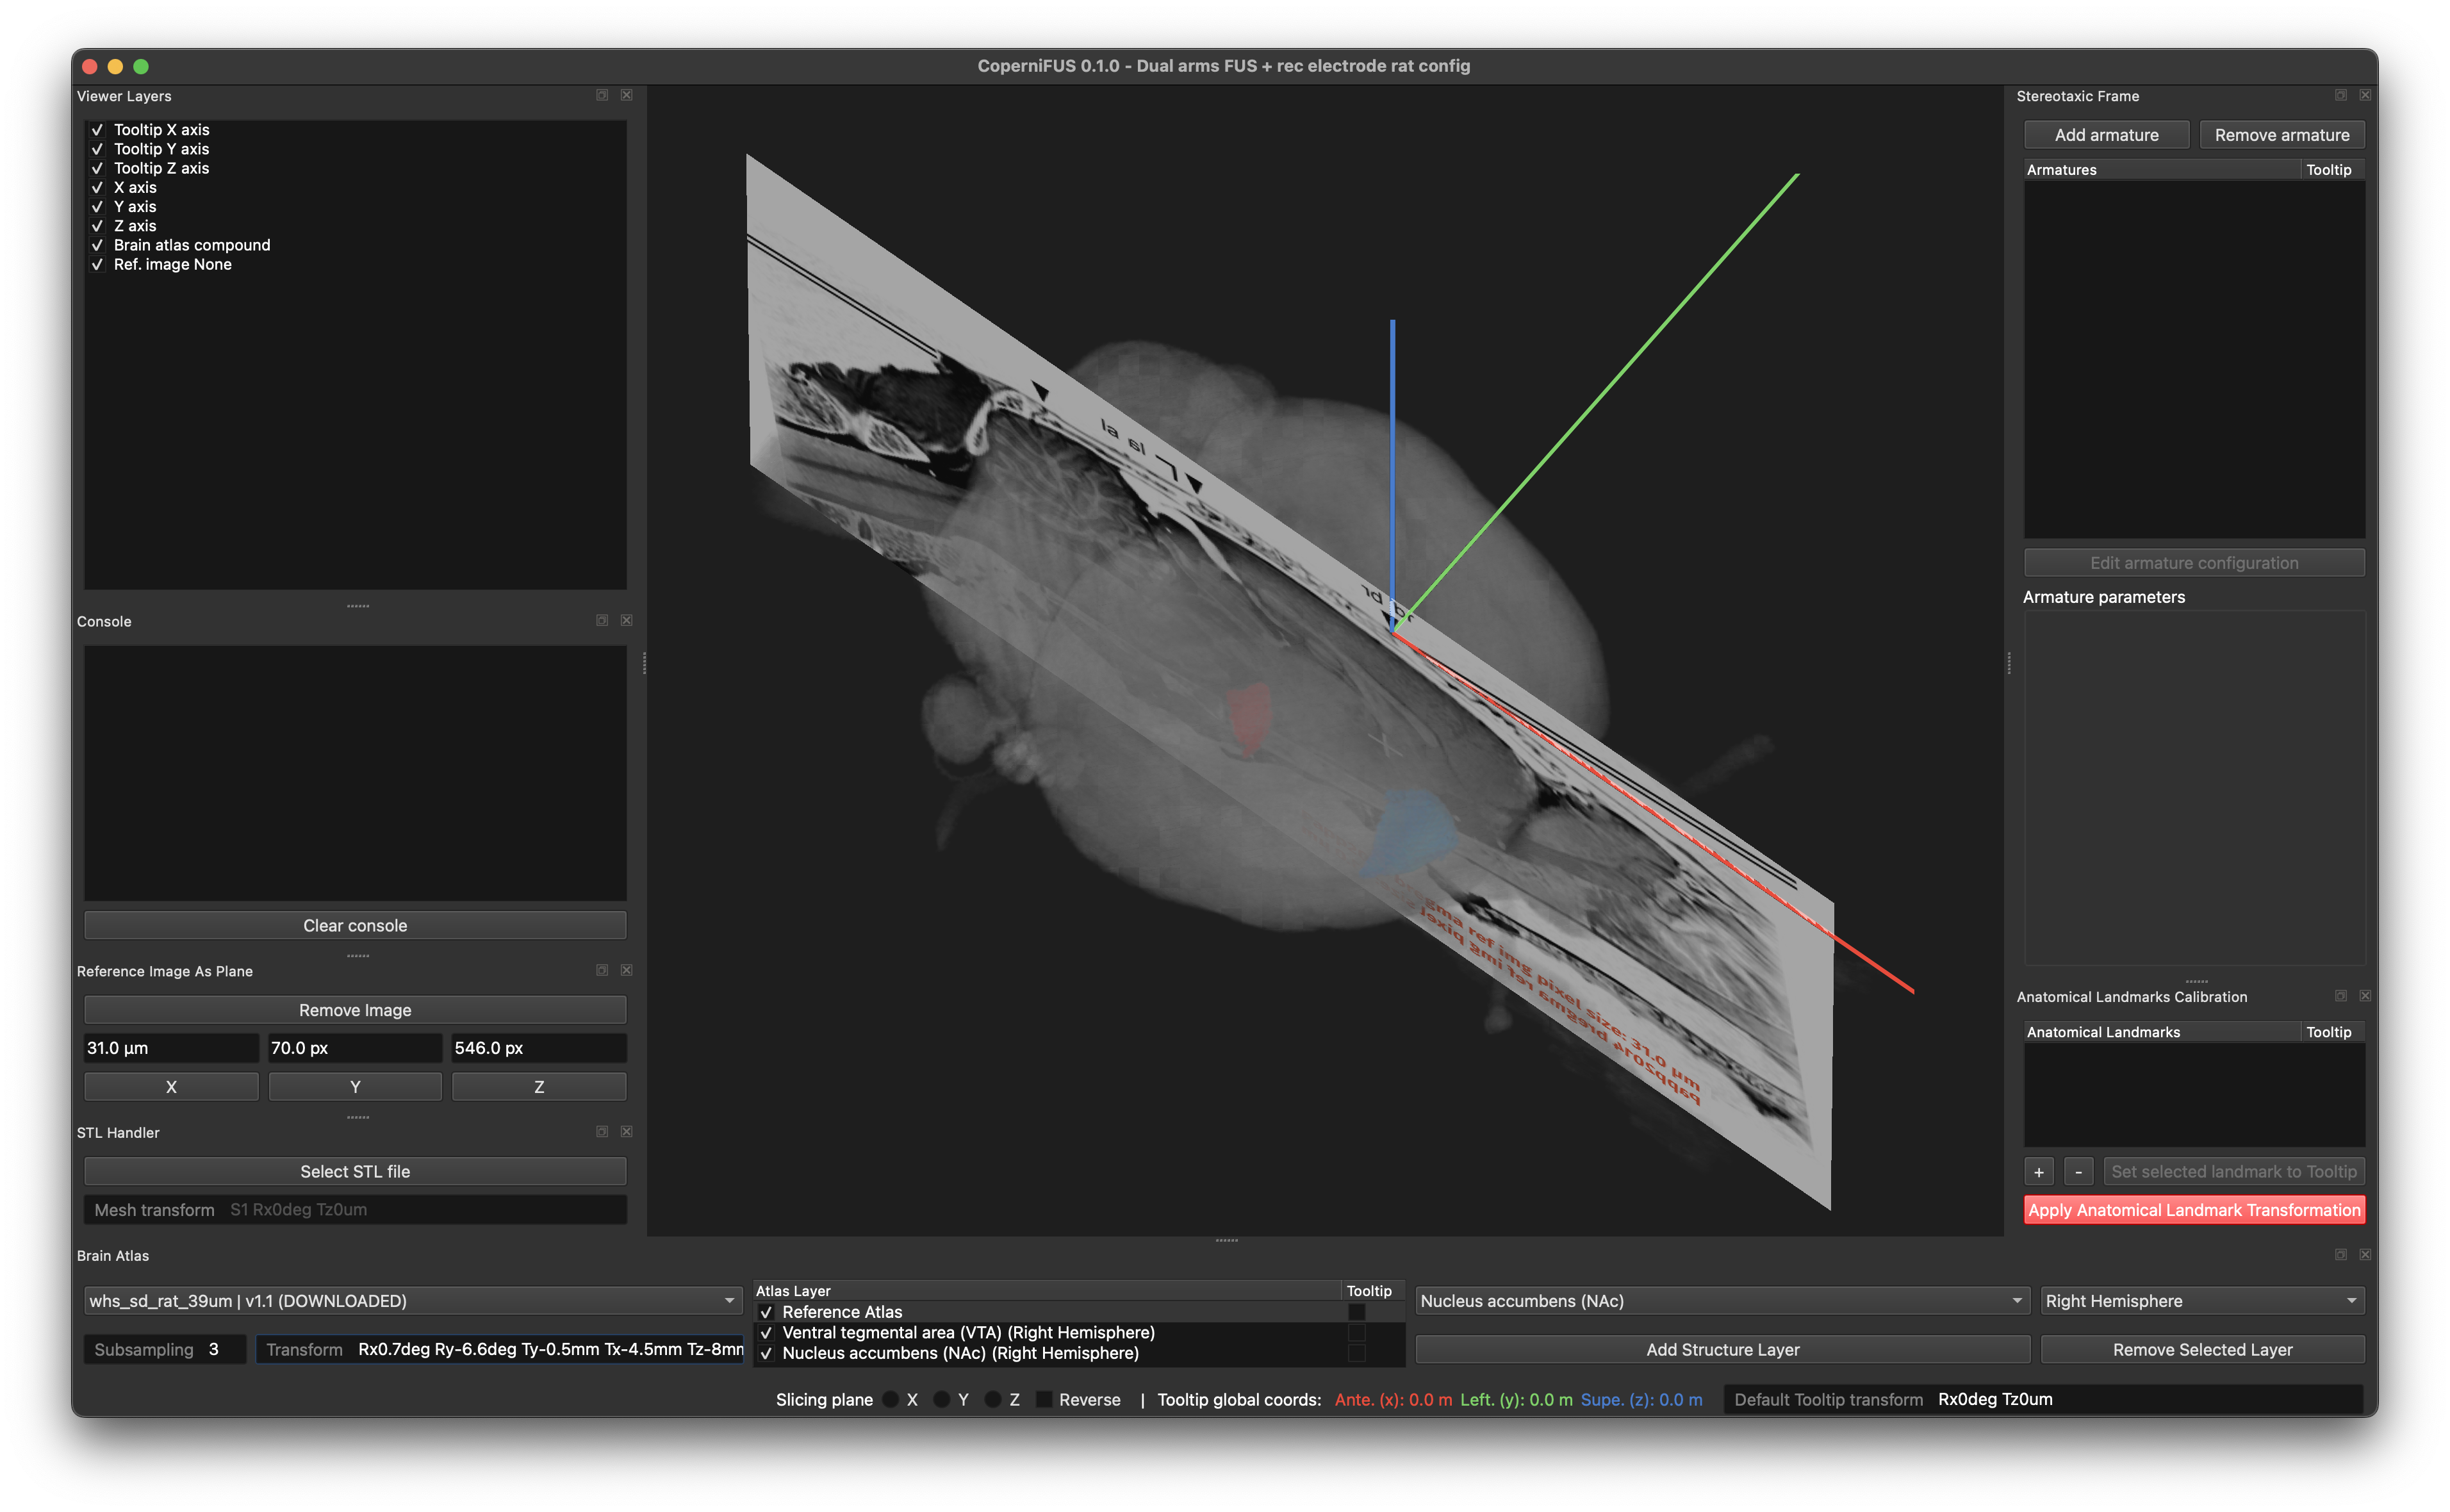Float the Viewer Layers panel
2450x1512 pixels.
pyautogui.click(x=602, y=95)
